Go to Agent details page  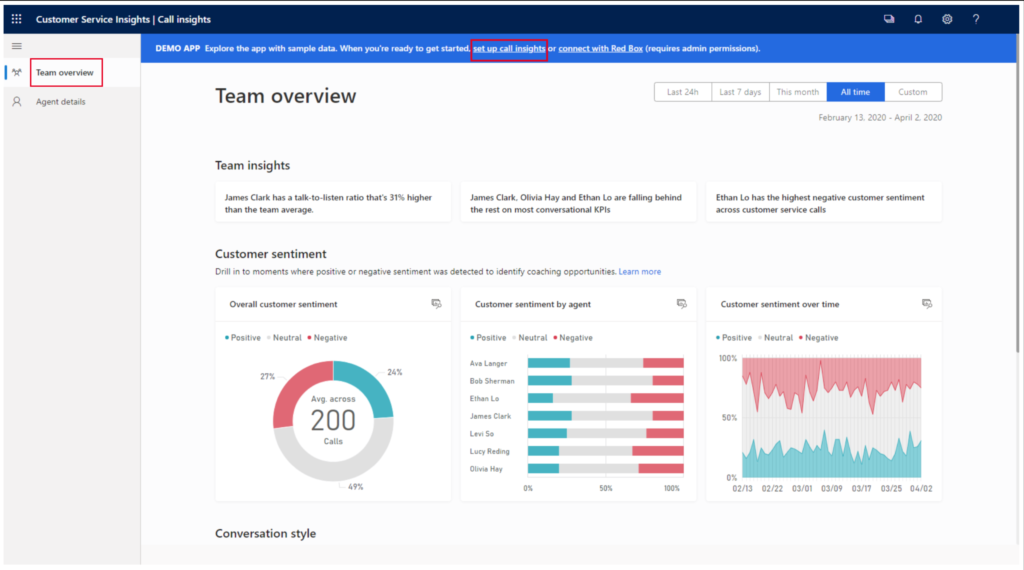[x=61, y=102]
